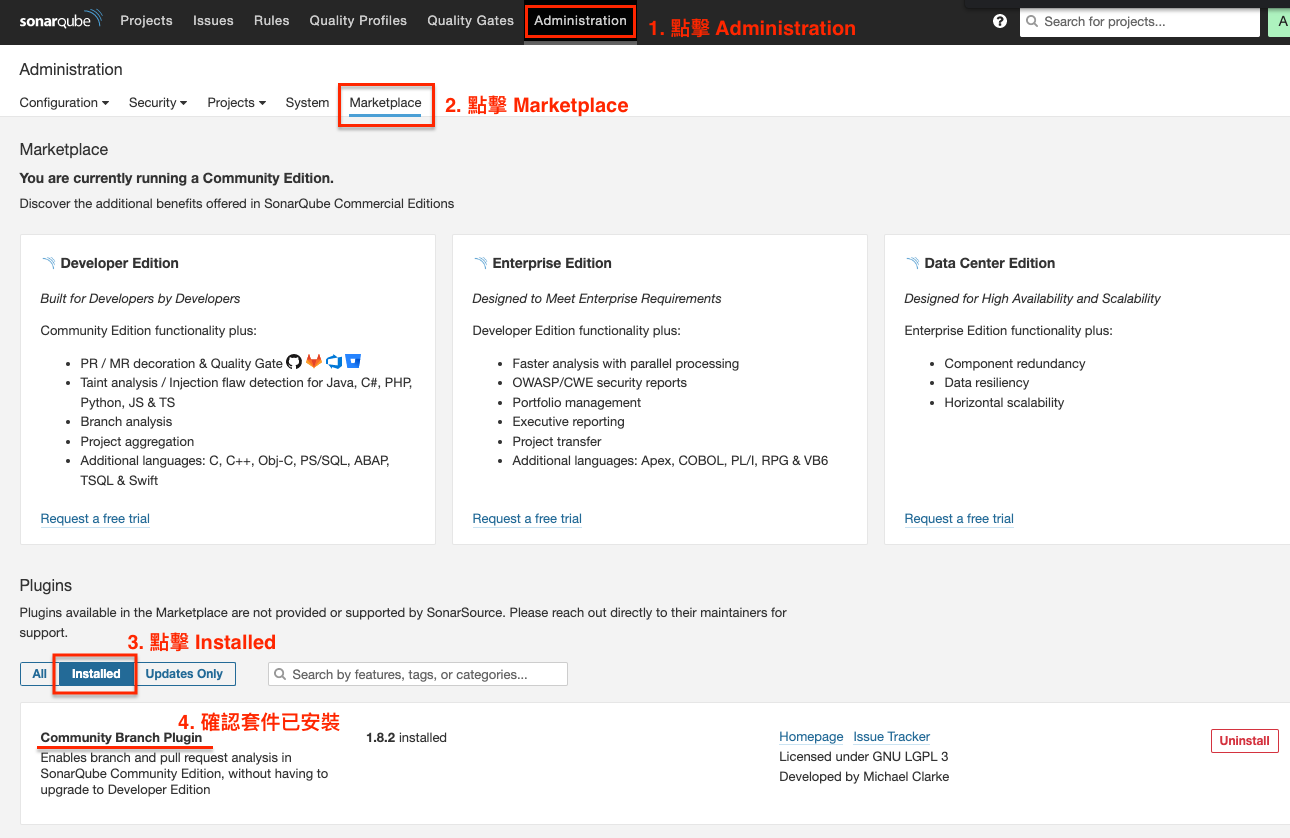Open the help icon in the top bar

pos(999,20)
